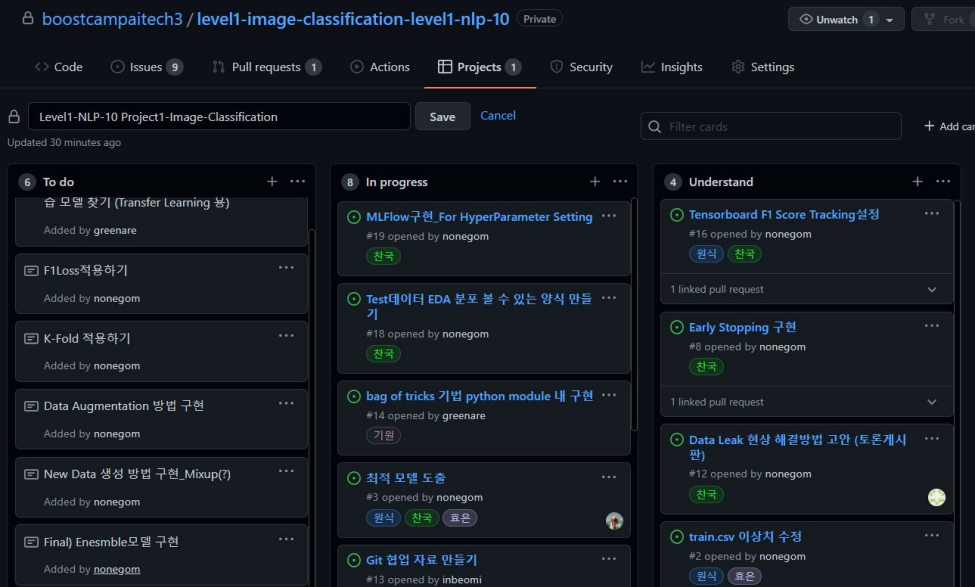The height and width of the screenshot is (587, 975).
Task: Go to the Pull requests tab
Action: tap(267, 67)
